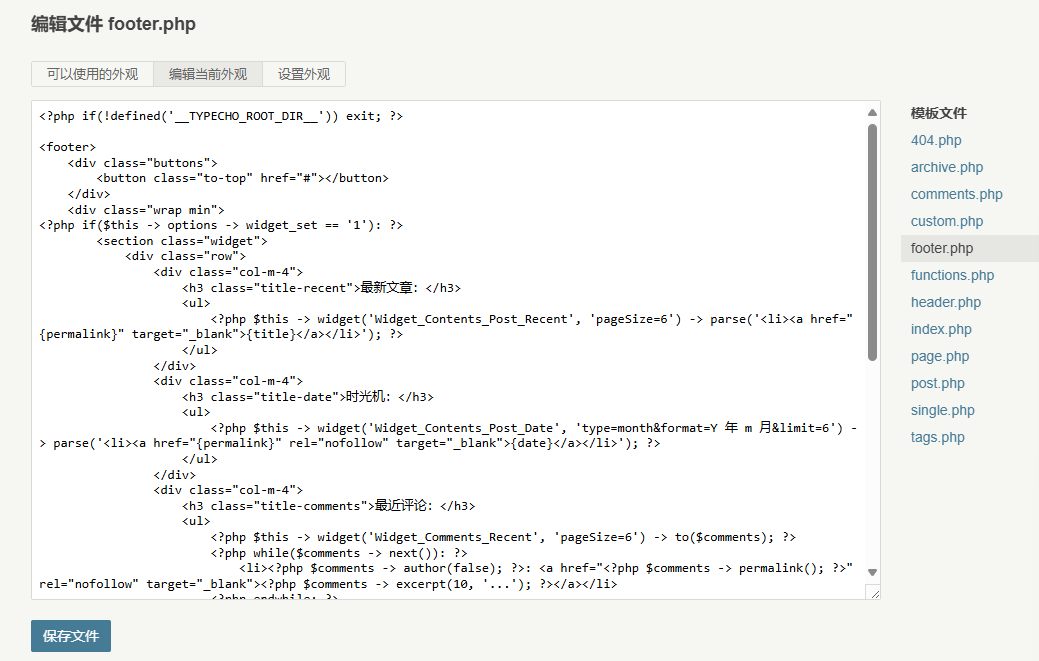The image size is (1039, 661).
Task: Open page.php template file
Action: click(x=940, y=356)
